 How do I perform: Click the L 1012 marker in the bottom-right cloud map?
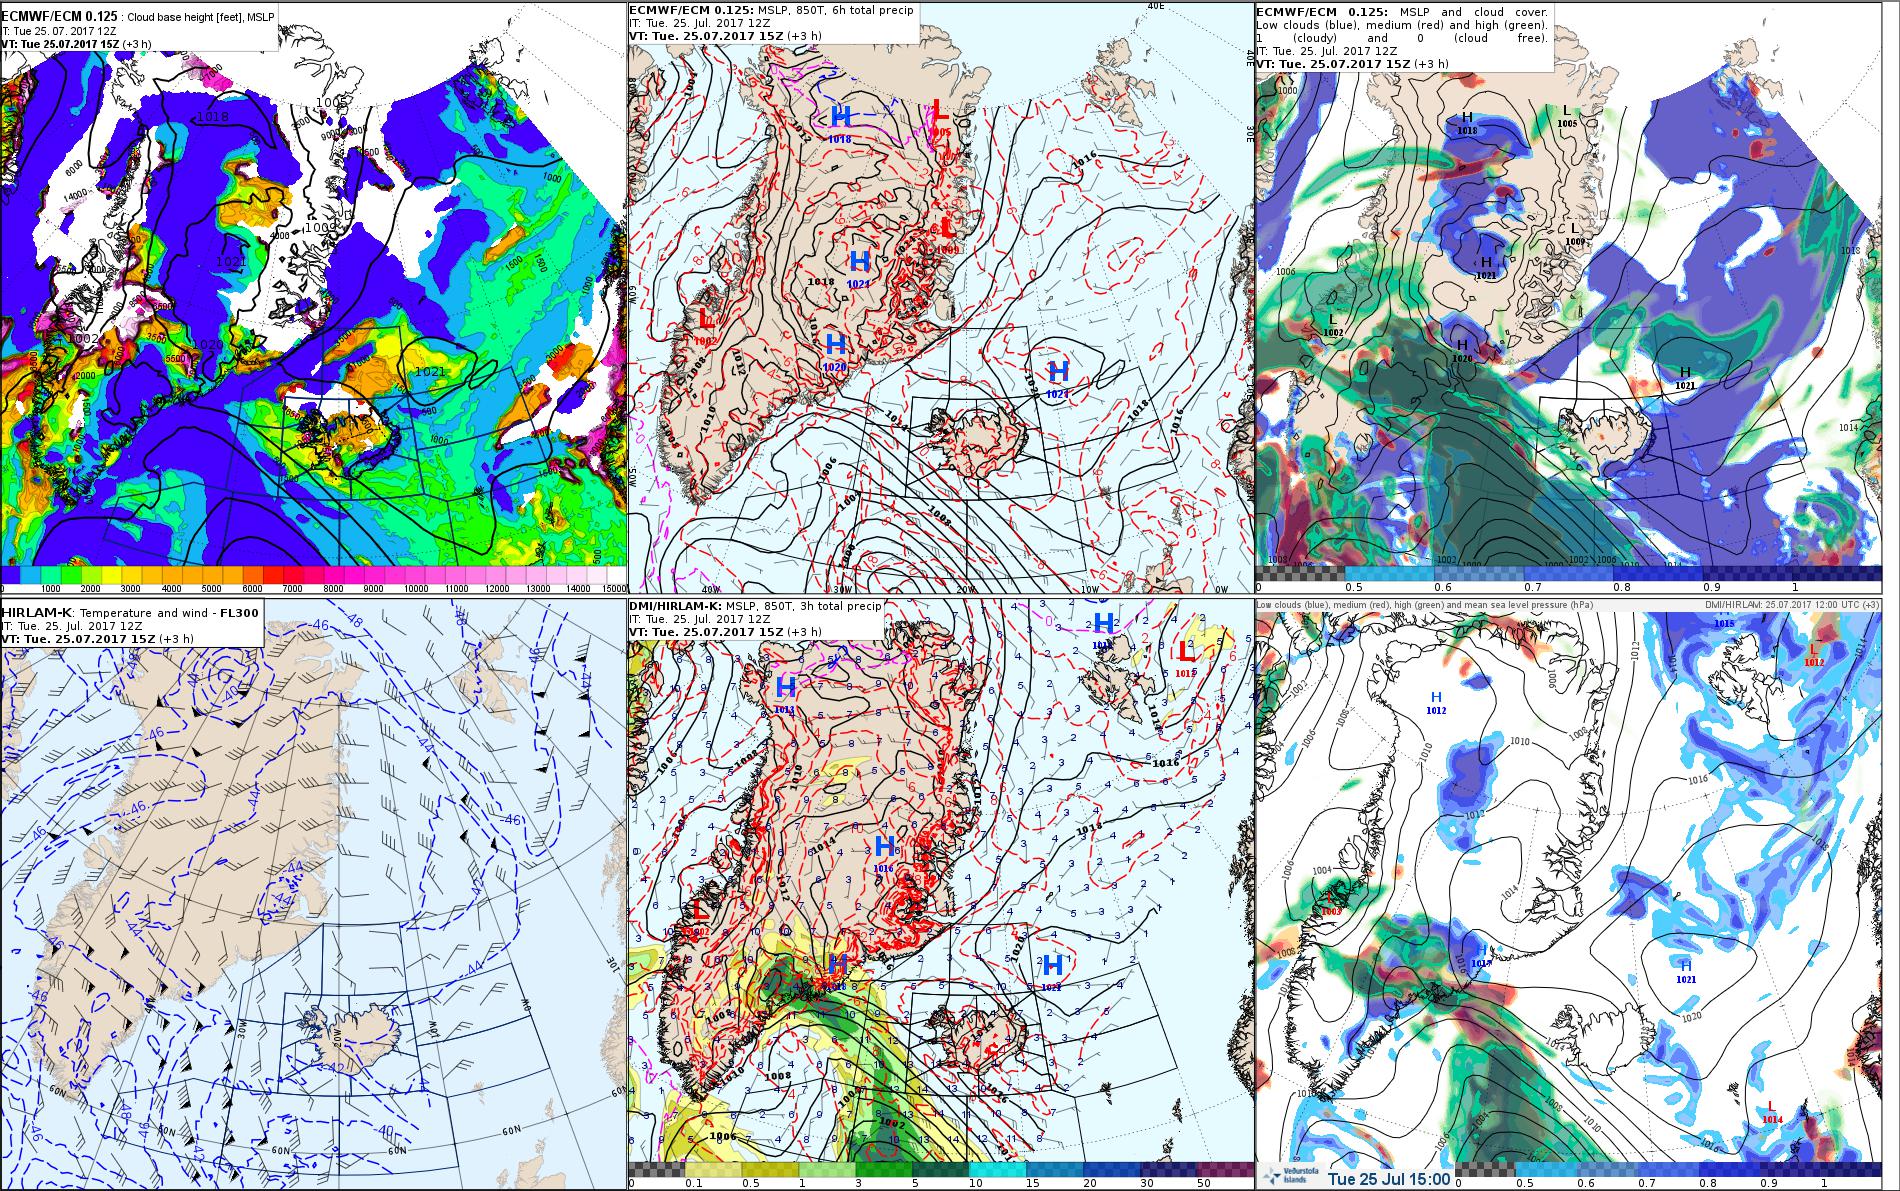[1814, 655]
